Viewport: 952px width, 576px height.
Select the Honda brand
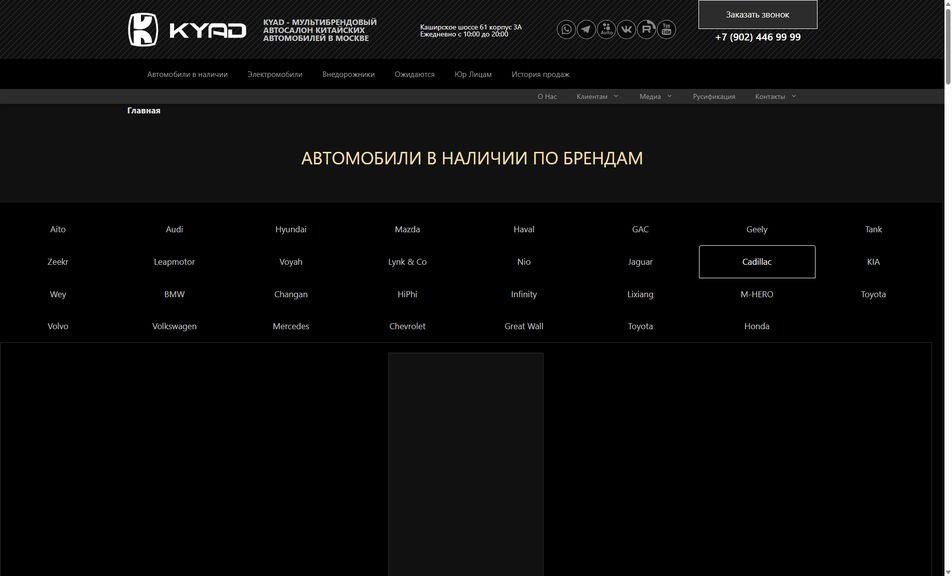pos(757,327)
